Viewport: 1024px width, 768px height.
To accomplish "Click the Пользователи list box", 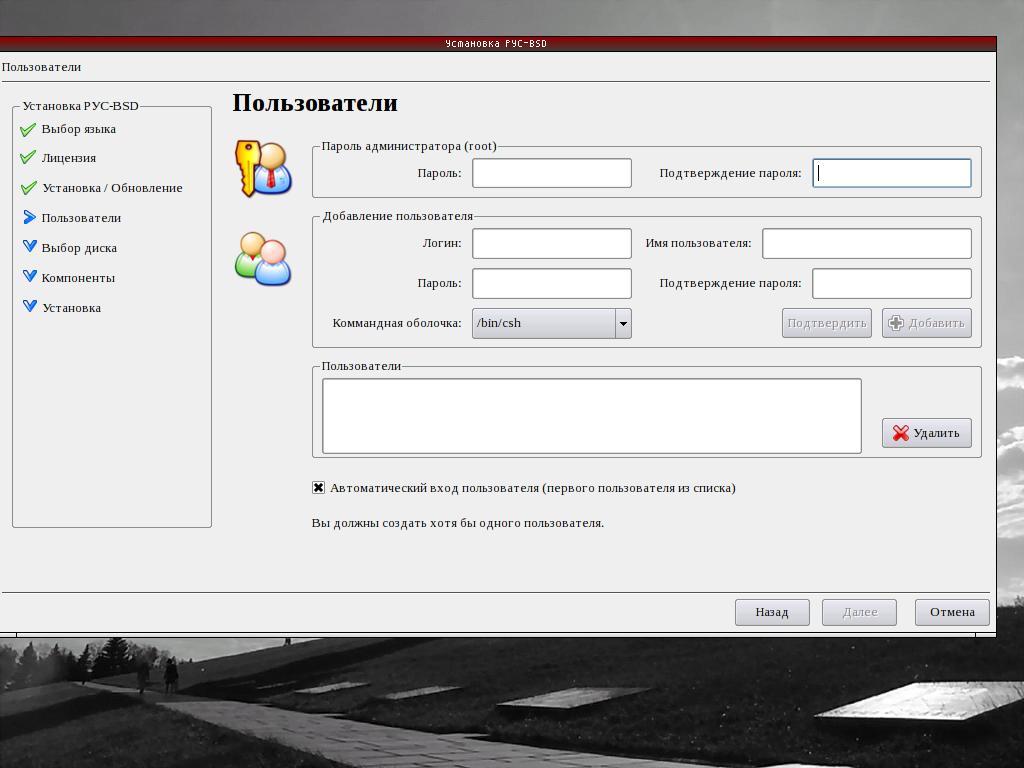I will coord(591,416).
